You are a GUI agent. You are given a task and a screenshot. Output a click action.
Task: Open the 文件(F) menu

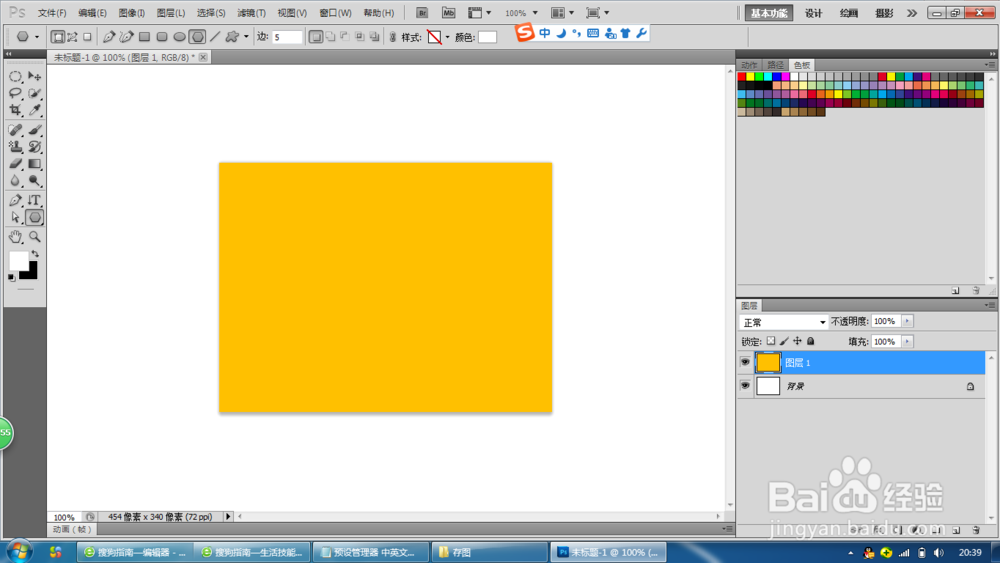(52, 13)
